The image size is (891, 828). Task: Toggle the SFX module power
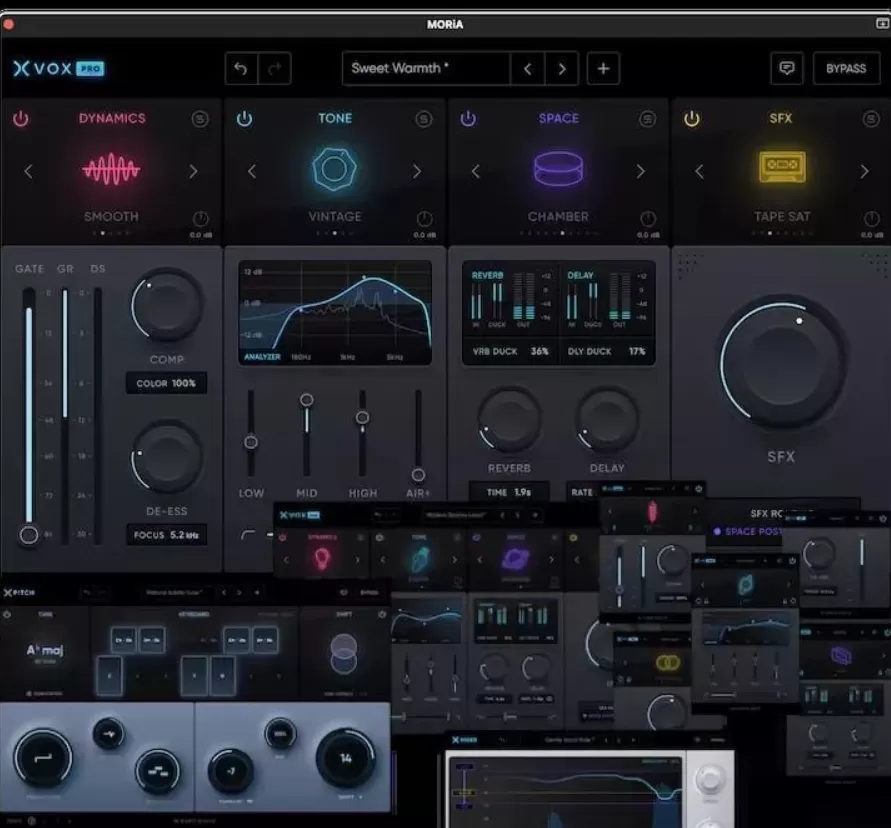click(x=692, y=119)
